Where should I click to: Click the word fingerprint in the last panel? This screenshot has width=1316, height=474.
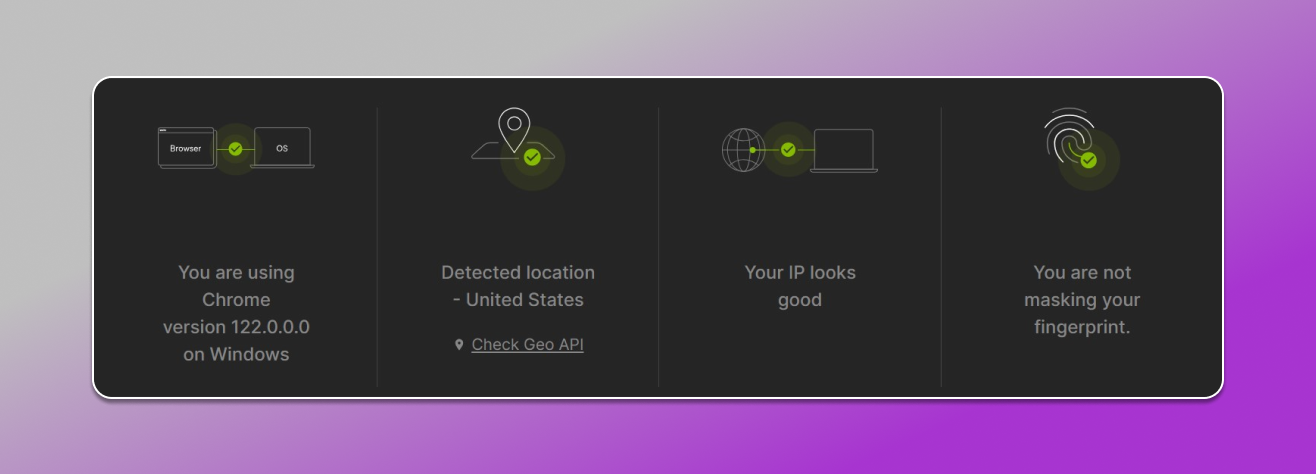pyautogui.click(x=1082, y=327)
